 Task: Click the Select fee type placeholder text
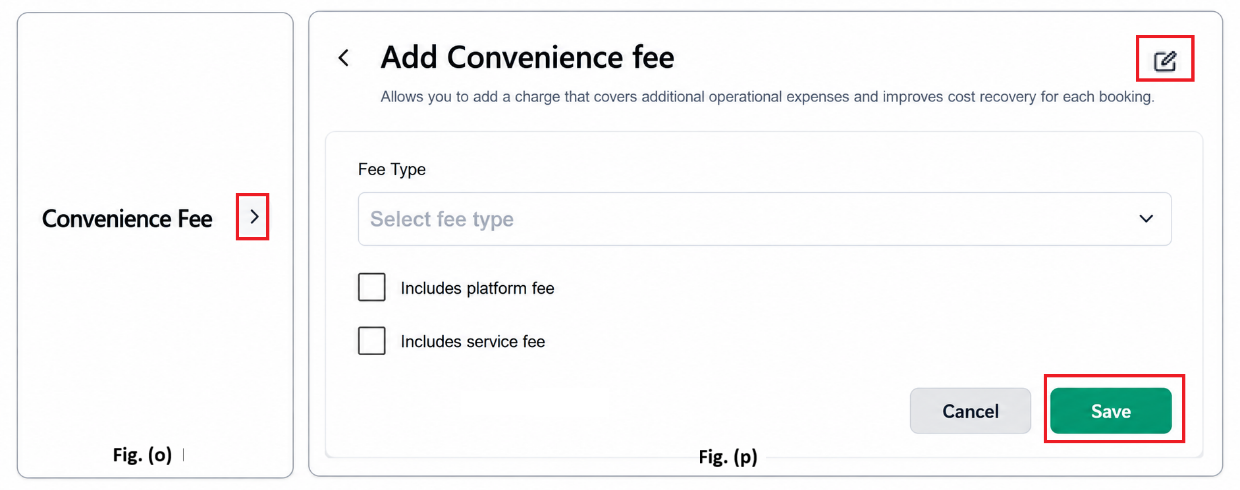point(441,219)
